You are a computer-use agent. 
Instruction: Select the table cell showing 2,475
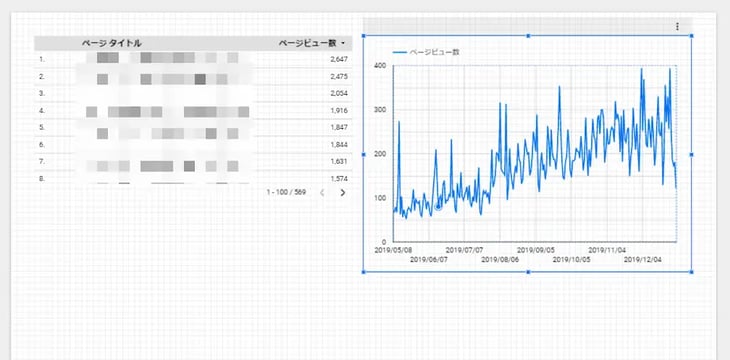click(x=339, y=76)
